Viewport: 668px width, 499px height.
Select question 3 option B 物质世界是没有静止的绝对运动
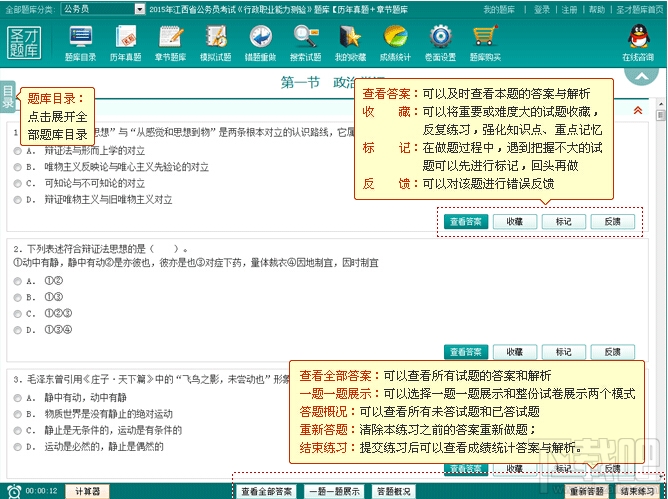17,414
